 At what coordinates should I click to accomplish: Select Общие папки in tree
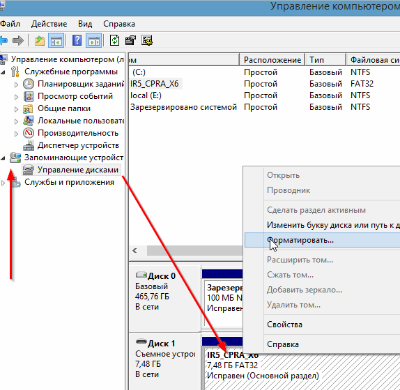coord(64,108)
